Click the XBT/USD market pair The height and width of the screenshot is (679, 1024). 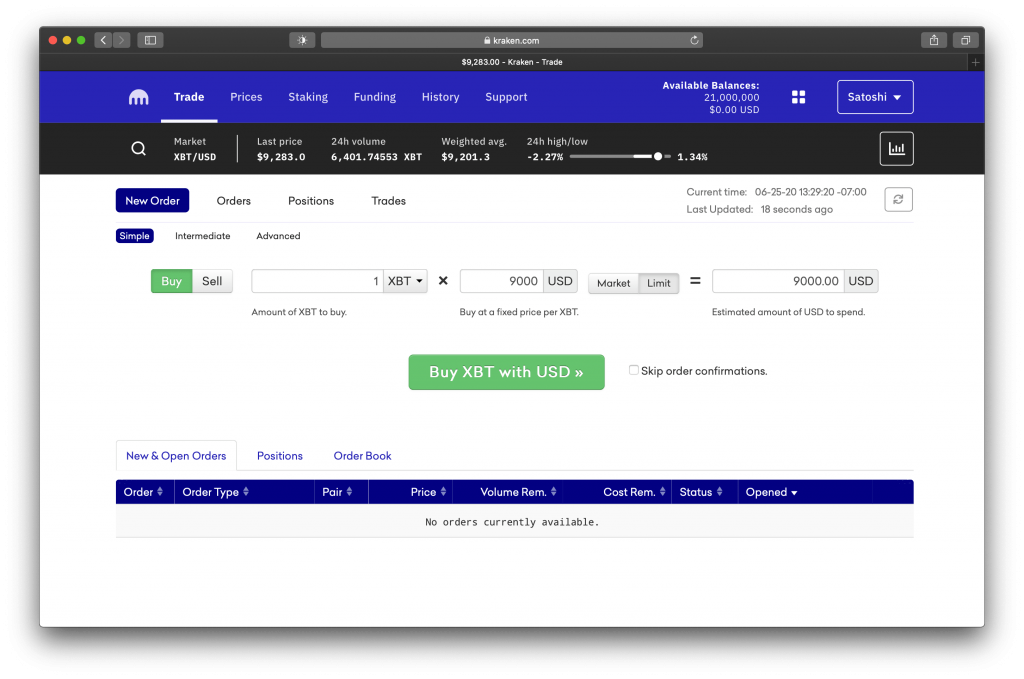pyautogui.click(x=195, y=157)
